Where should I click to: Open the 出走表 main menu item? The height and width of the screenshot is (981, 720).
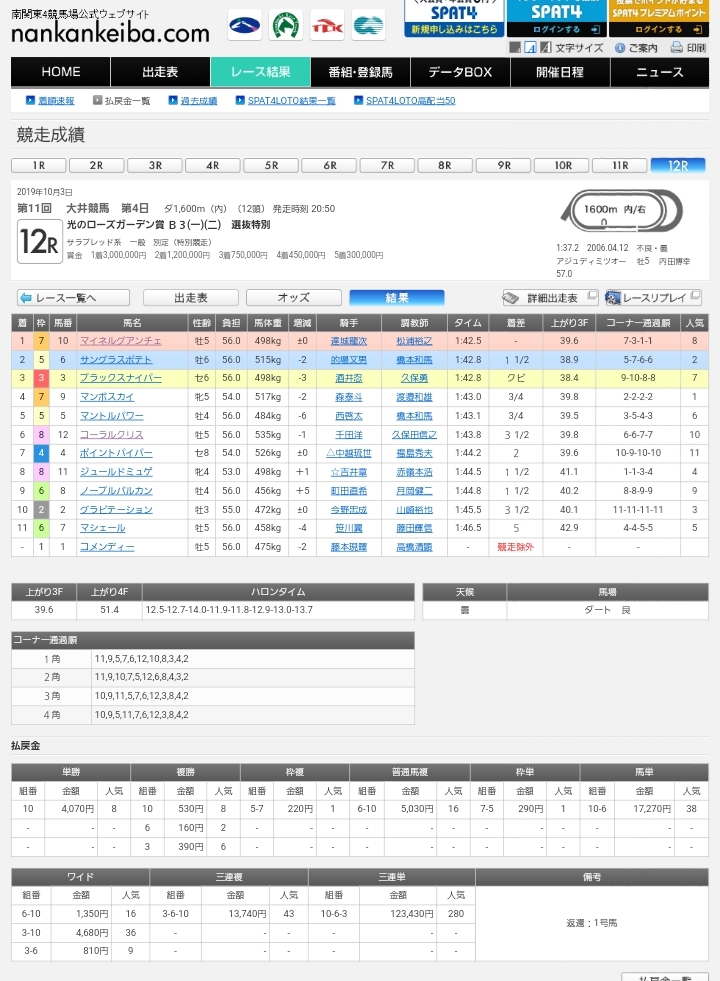tap(160, 72)
